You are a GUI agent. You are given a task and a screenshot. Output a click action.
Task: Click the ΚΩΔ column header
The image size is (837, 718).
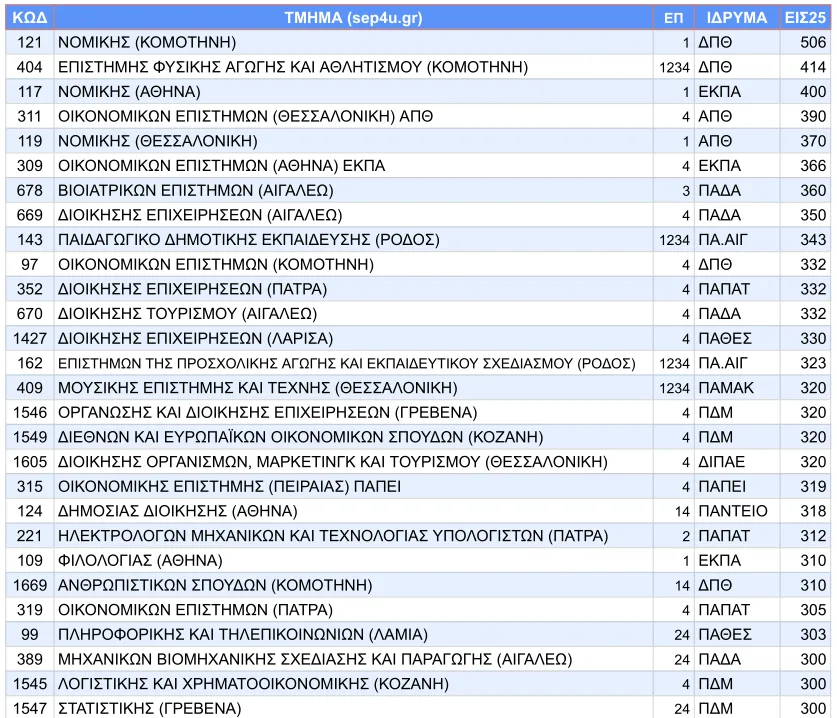click(29, 17)
